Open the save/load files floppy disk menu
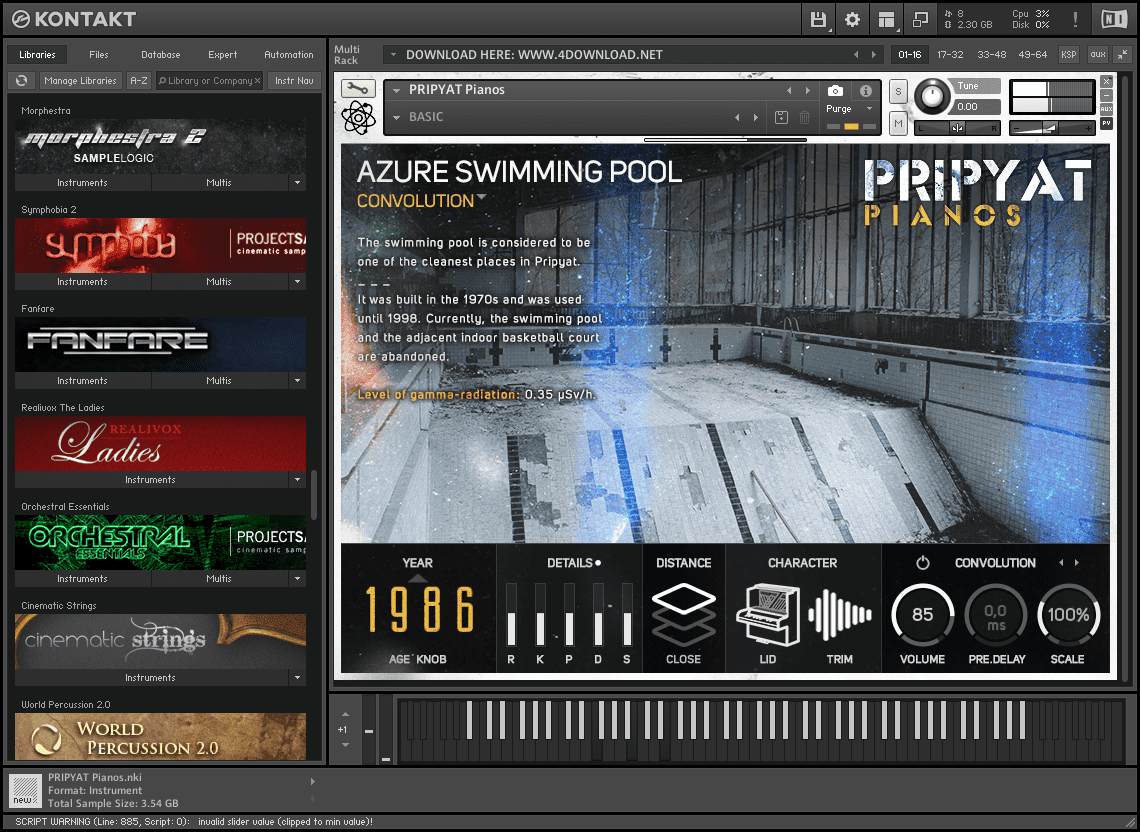Screen dimensions: 1140x832 coord(818,20)
